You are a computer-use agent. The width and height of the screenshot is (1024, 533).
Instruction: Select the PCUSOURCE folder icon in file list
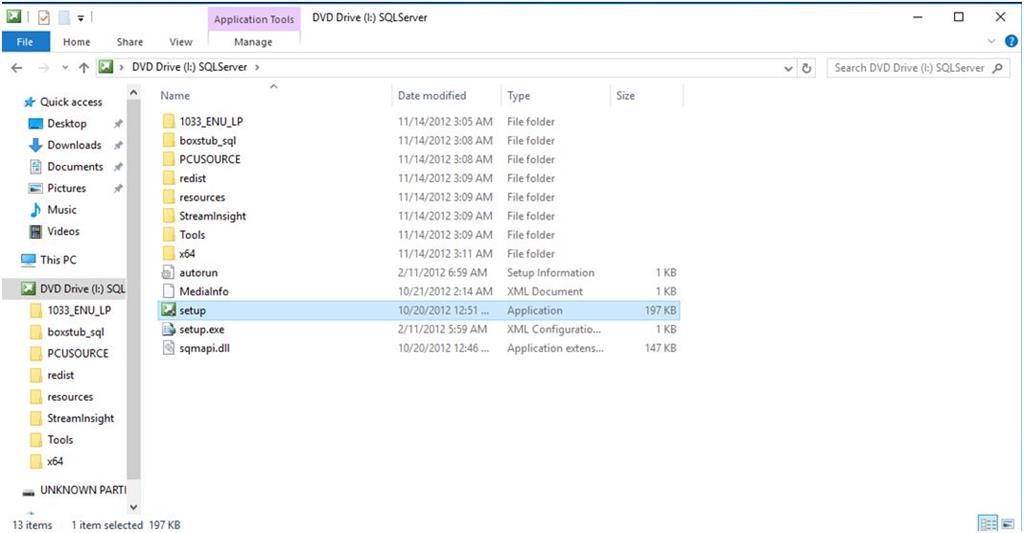(168, 159)
